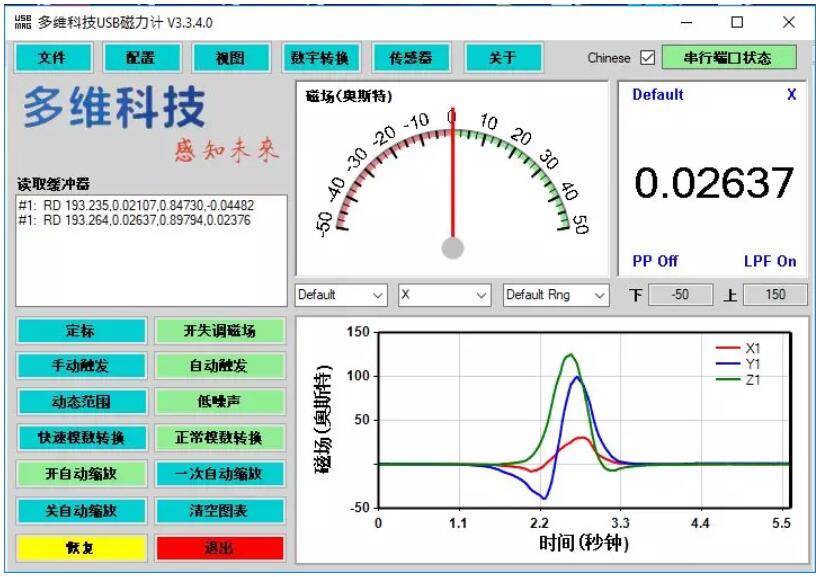
Task: Click the blue Y1 legend swatch
Action: coord(728,364)
